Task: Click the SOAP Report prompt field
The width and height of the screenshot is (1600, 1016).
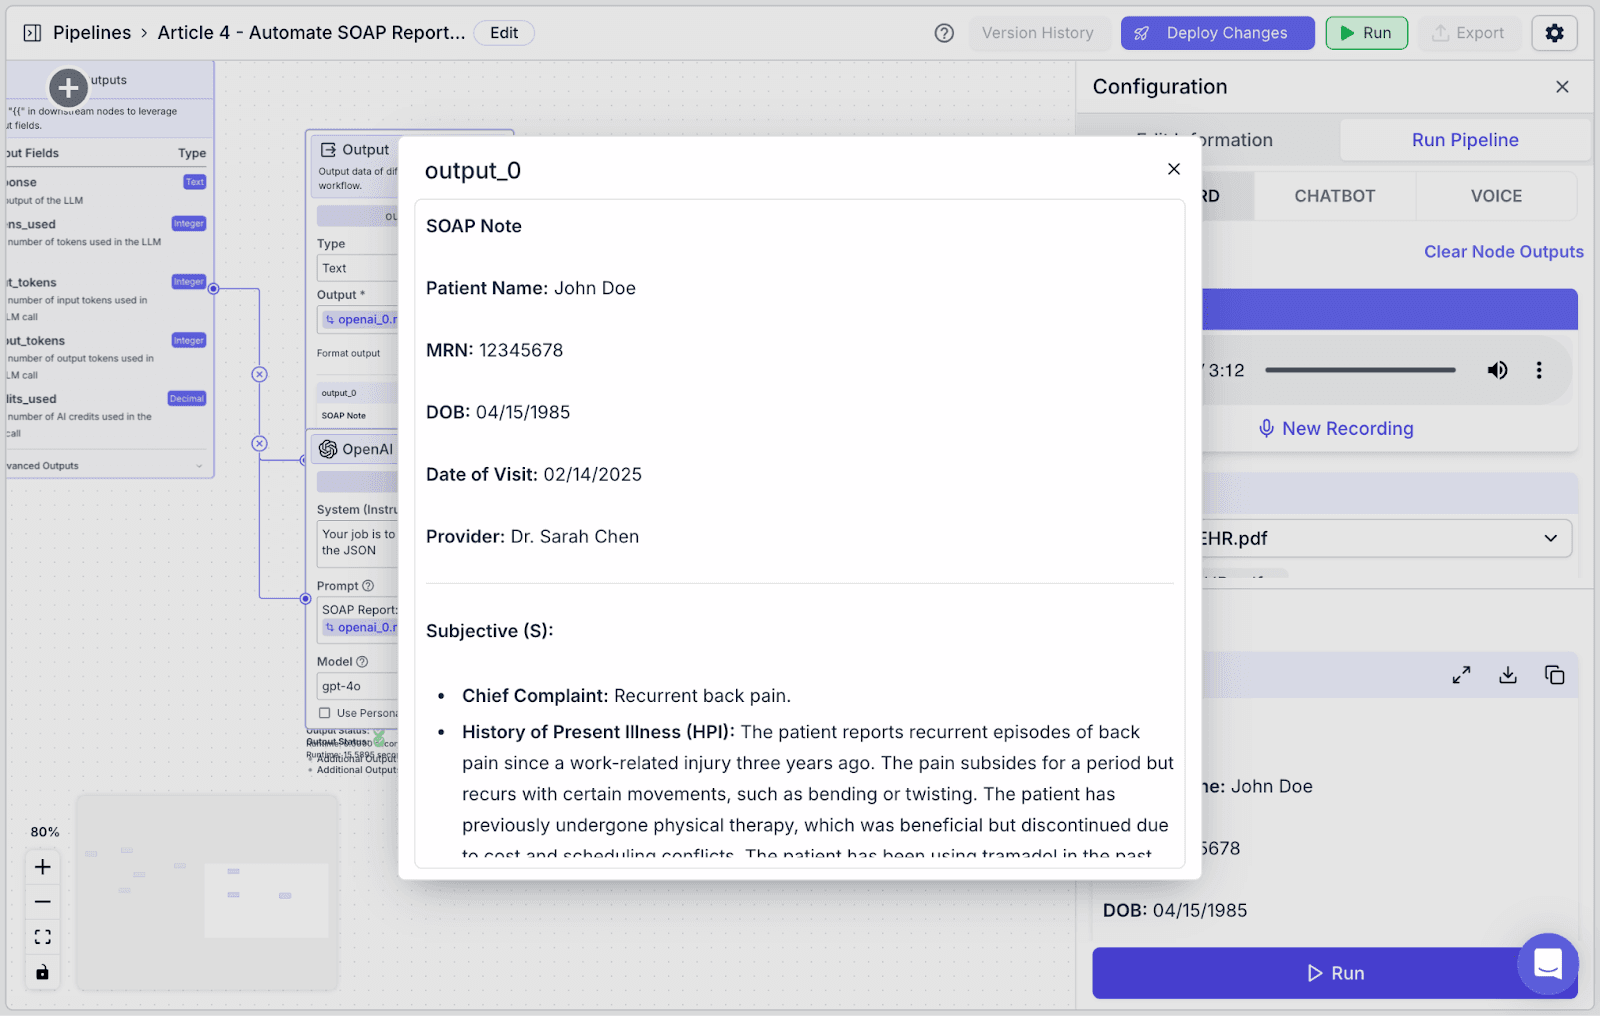Action: point(358,618)
